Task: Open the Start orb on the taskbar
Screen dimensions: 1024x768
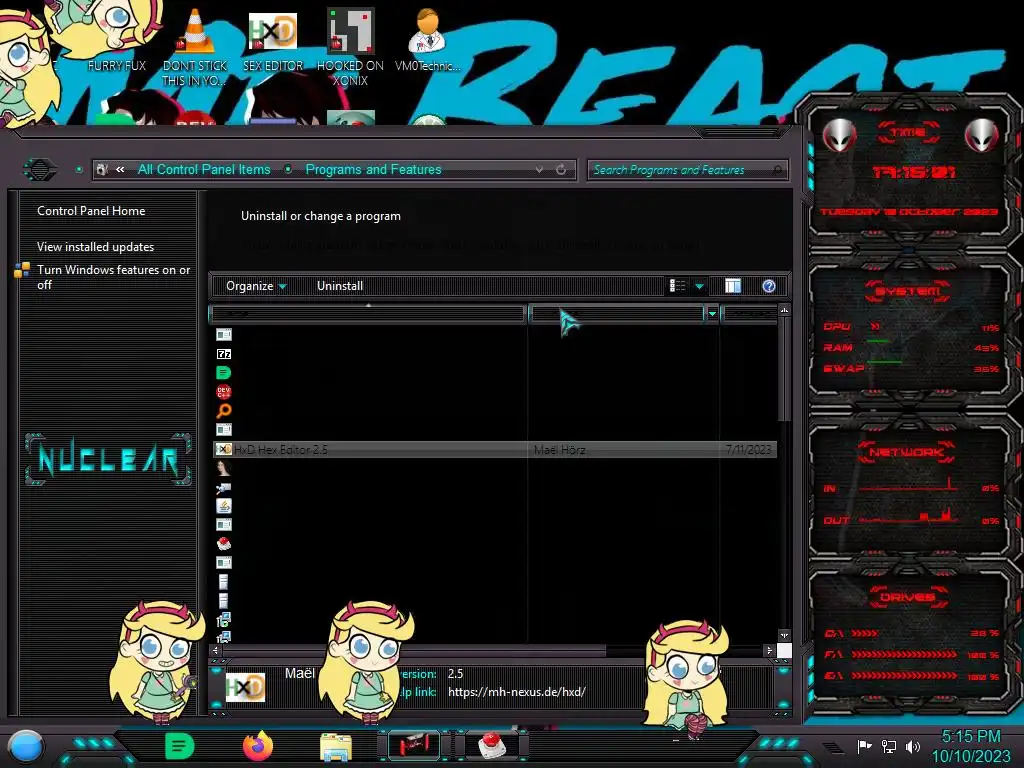Action: click(x=26, y=746)
